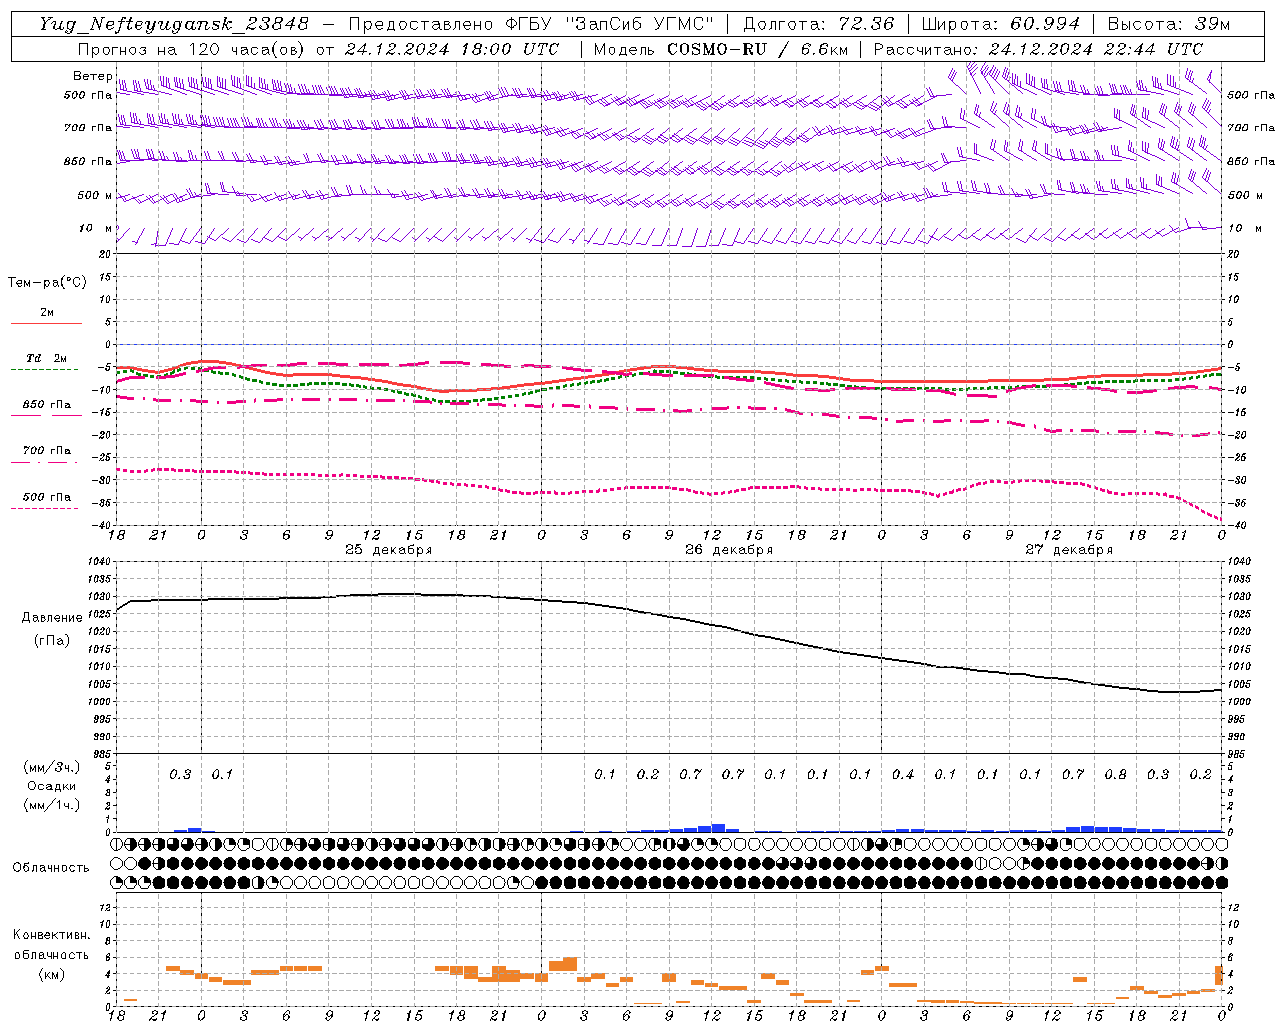Click the provider text ФГБУ "ЗапСиб УГМС"
This screenshot has height=1024, width=1280.
pos(612,24)
